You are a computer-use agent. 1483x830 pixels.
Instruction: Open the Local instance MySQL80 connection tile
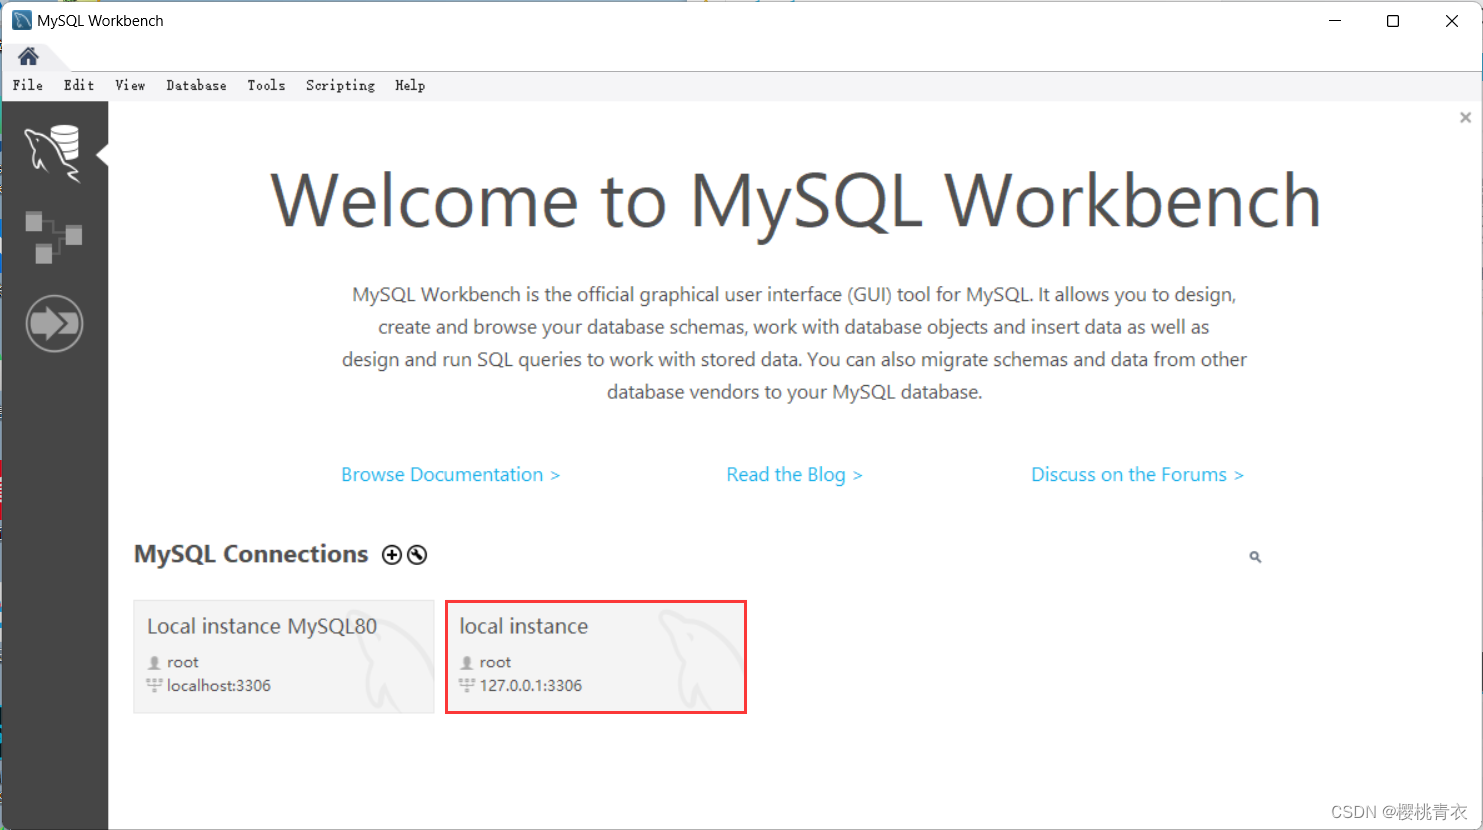(x=284, y=656)
